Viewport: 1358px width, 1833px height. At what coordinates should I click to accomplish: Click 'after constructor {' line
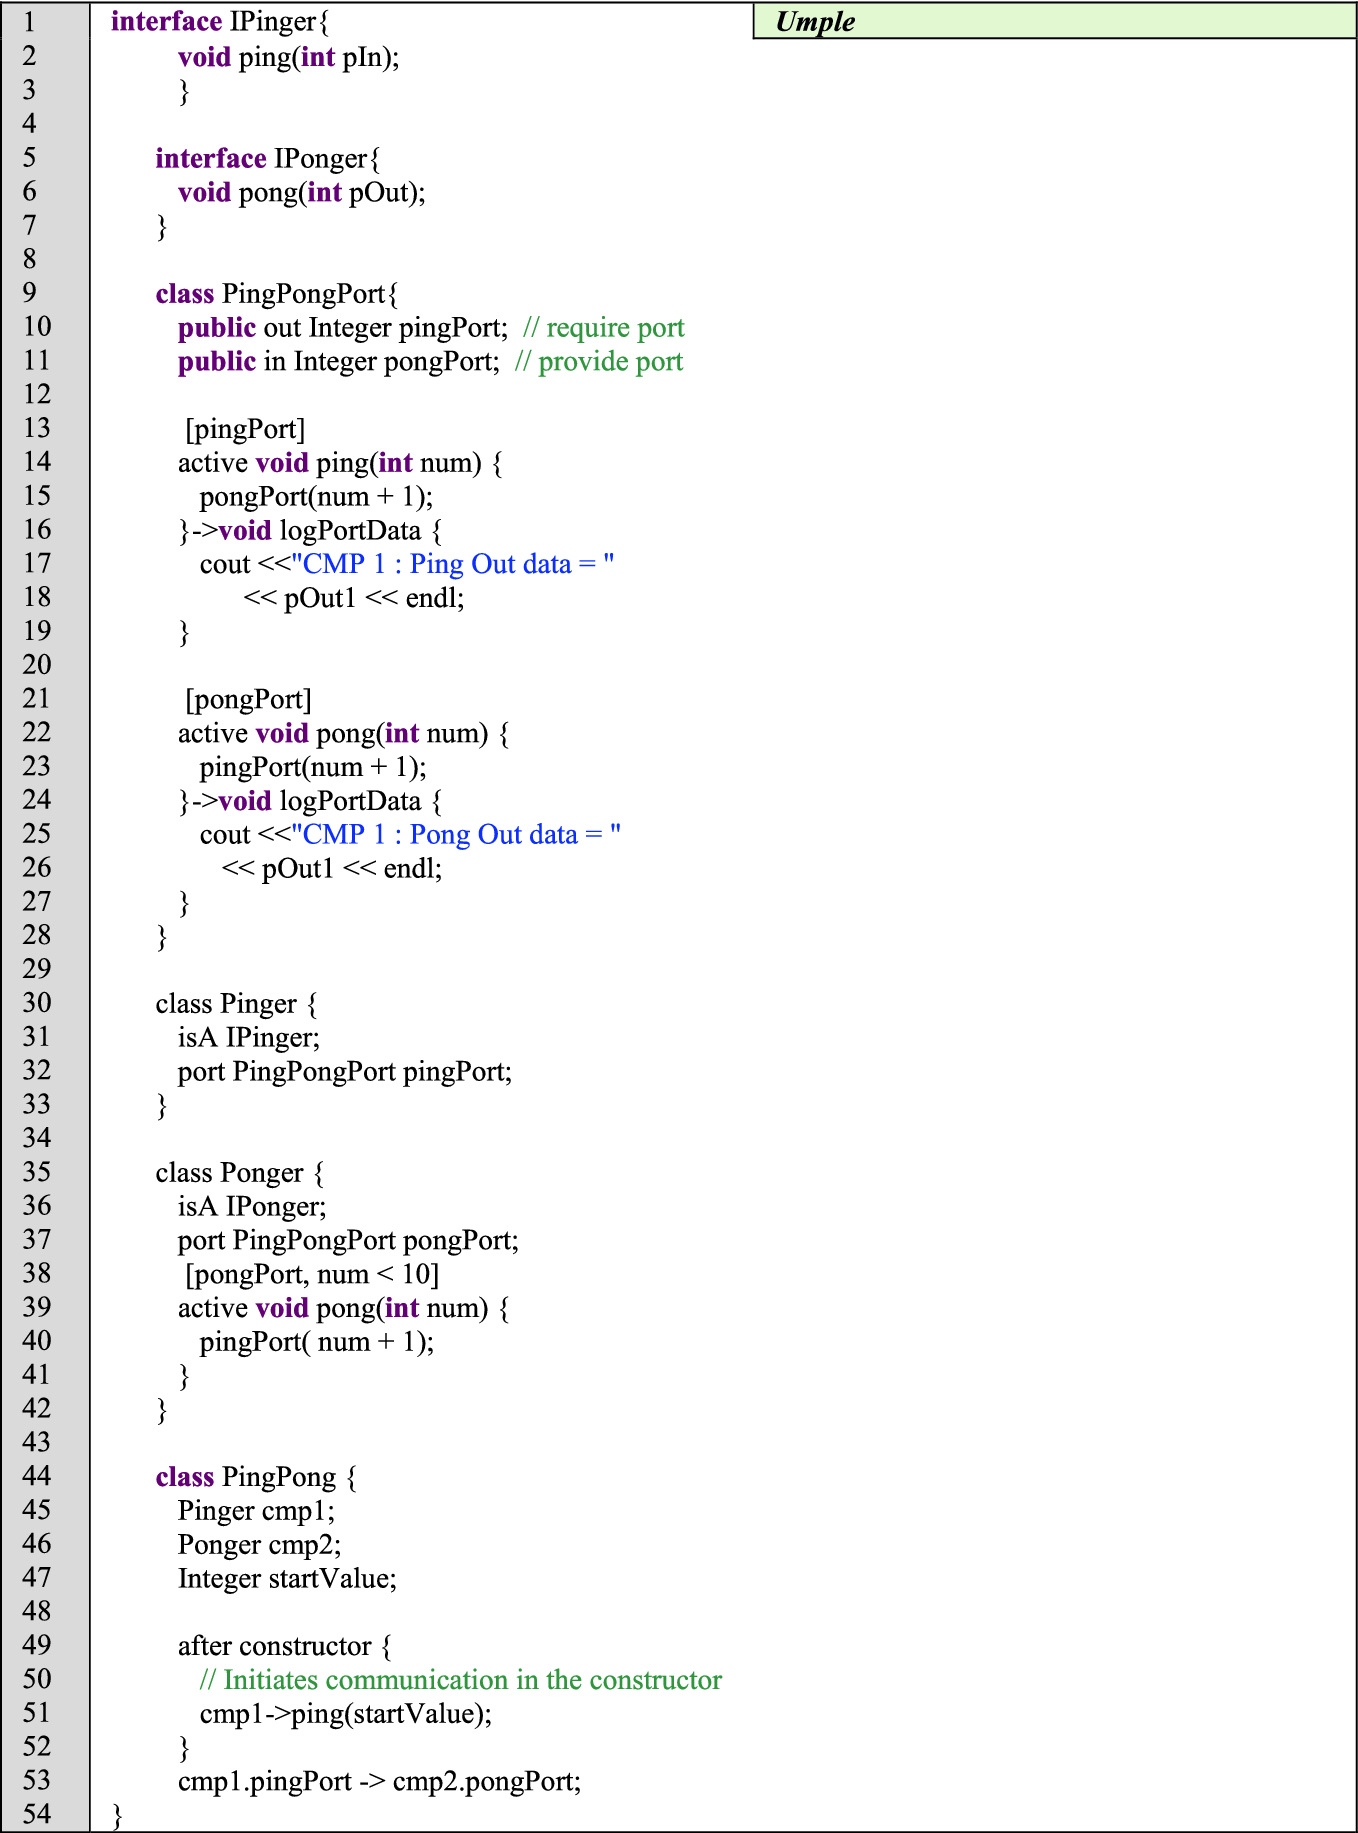tap(285, 1647)
